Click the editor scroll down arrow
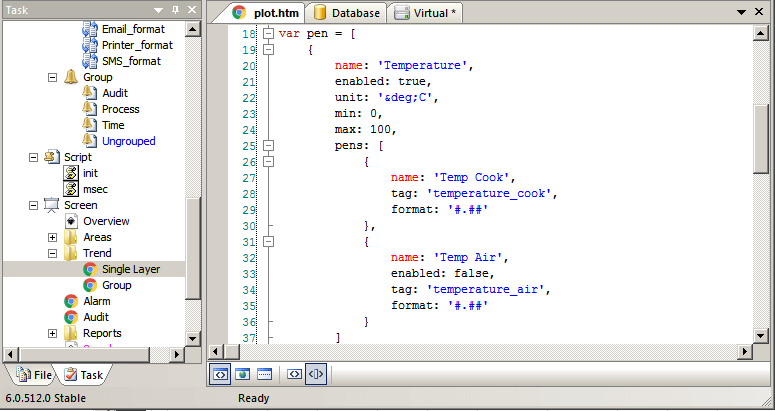The image size is (775, 411). pos(760,335)
